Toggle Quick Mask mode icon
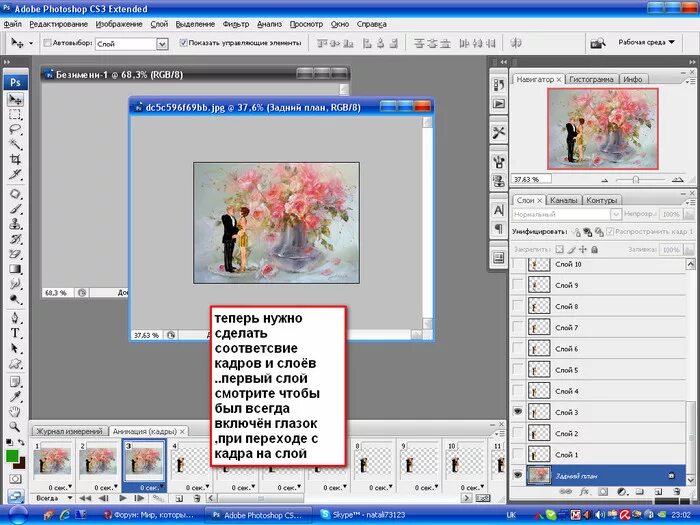 click(x=16, y=479)
